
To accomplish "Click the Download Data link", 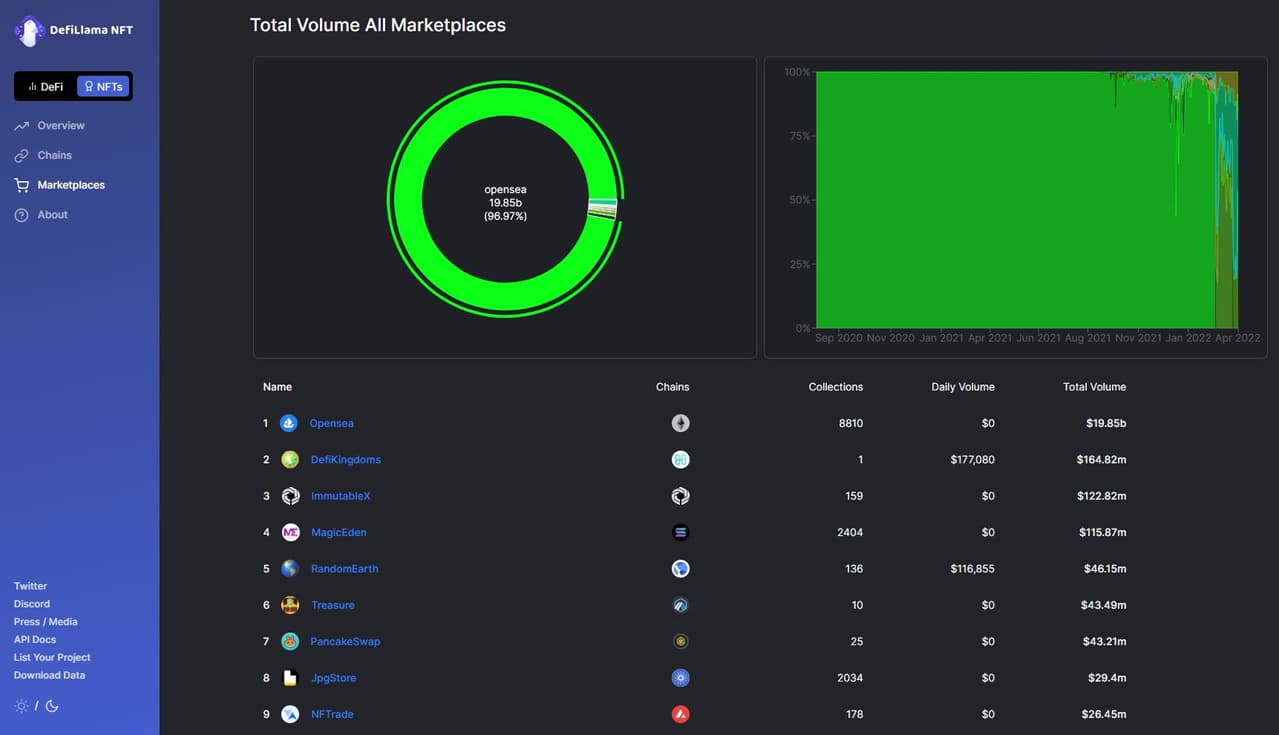I will pyautogui.click(x=49, y=675).
